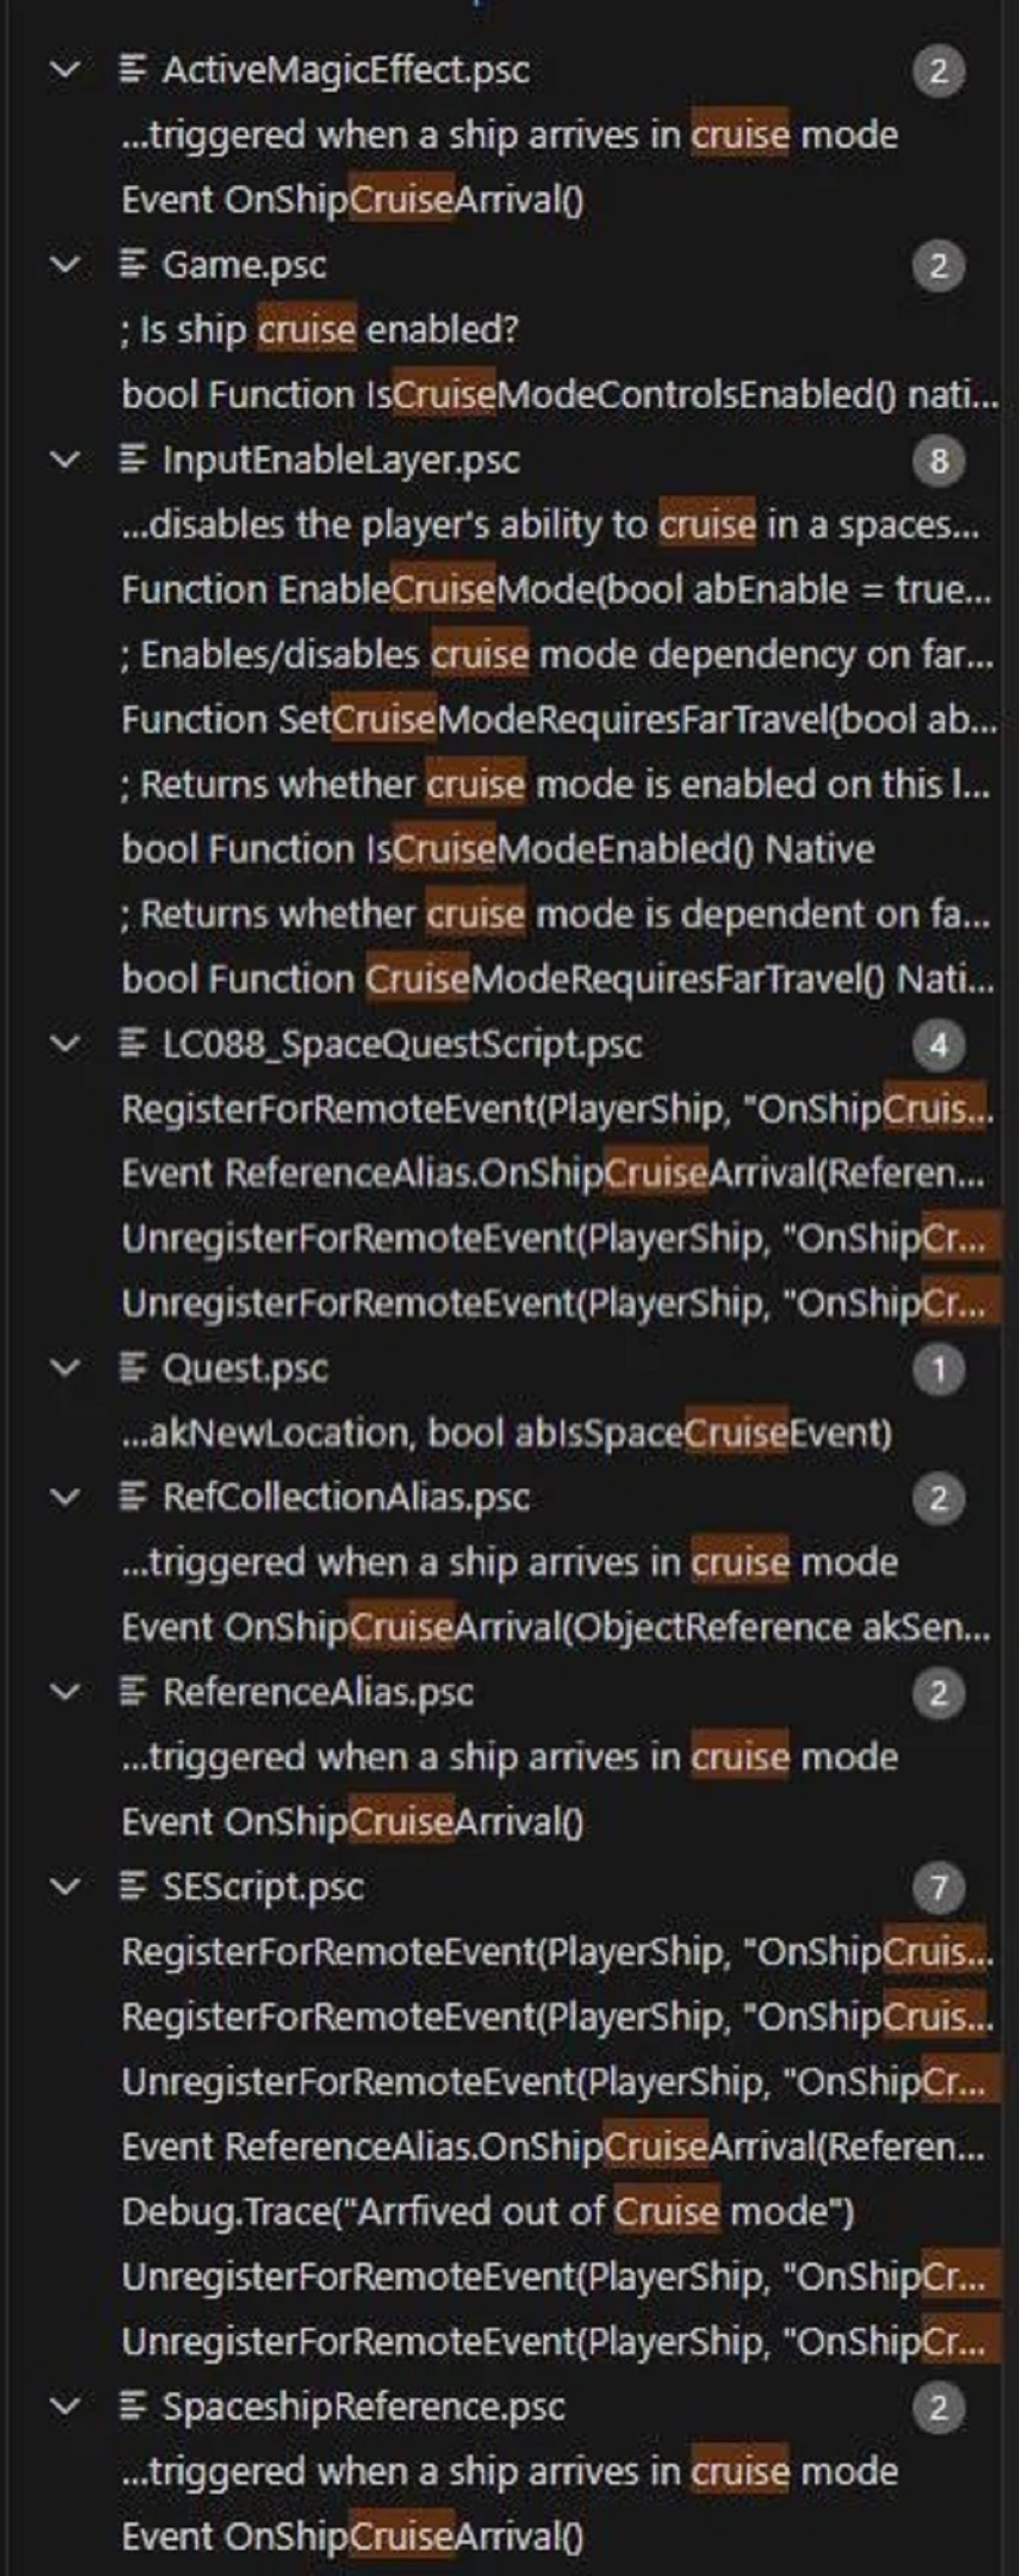Image resolution: width=1019 pixels, height=2576 pixels.
Task: Open the 'abIsSpaceCruiseEvent' match in Quest.psc
Action: (507, 1433)
